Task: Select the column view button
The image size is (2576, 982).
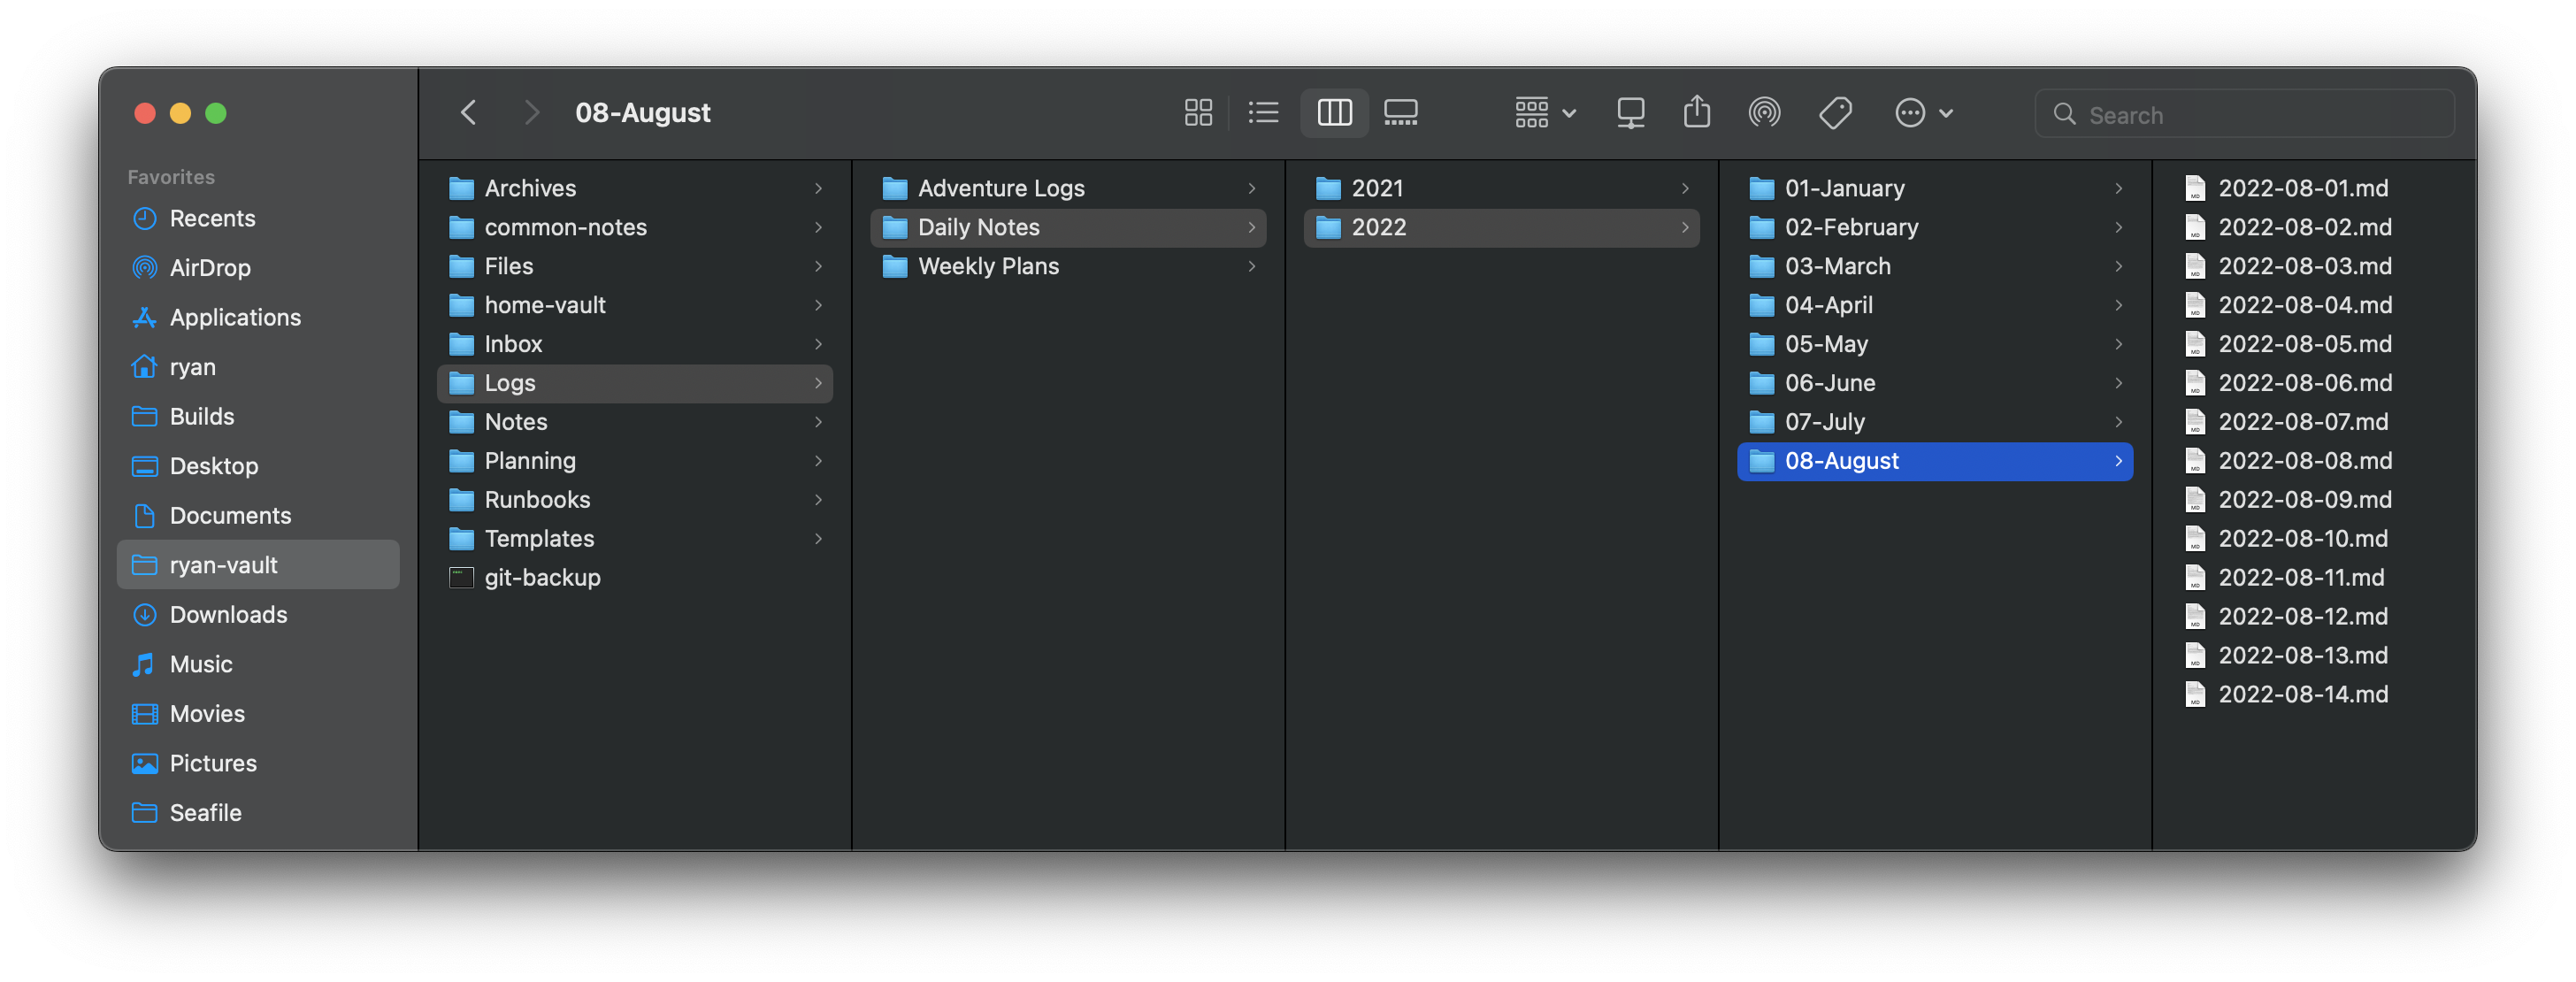Action: (x=1334, y=113)
